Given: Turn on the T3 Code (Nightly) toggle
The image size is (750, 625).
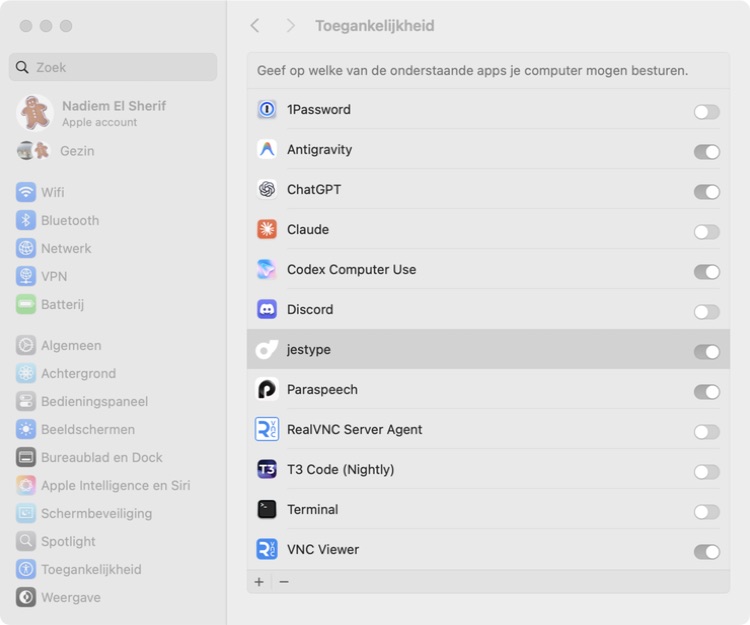Looking at the screenshot, I should (706, 472).
